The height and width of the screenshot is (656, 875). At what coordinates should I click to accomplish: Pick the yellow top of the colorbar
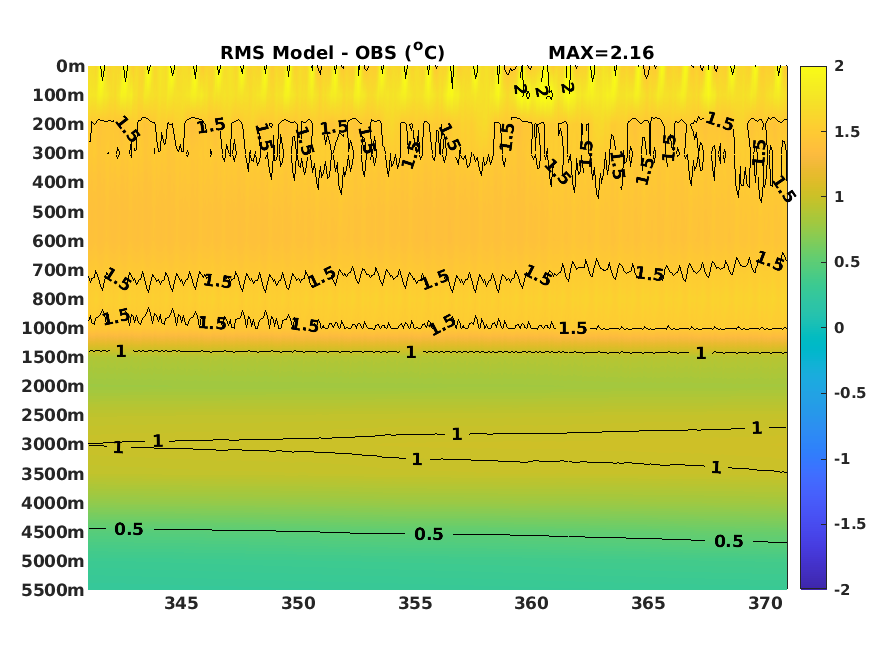(x=813, y=73)
